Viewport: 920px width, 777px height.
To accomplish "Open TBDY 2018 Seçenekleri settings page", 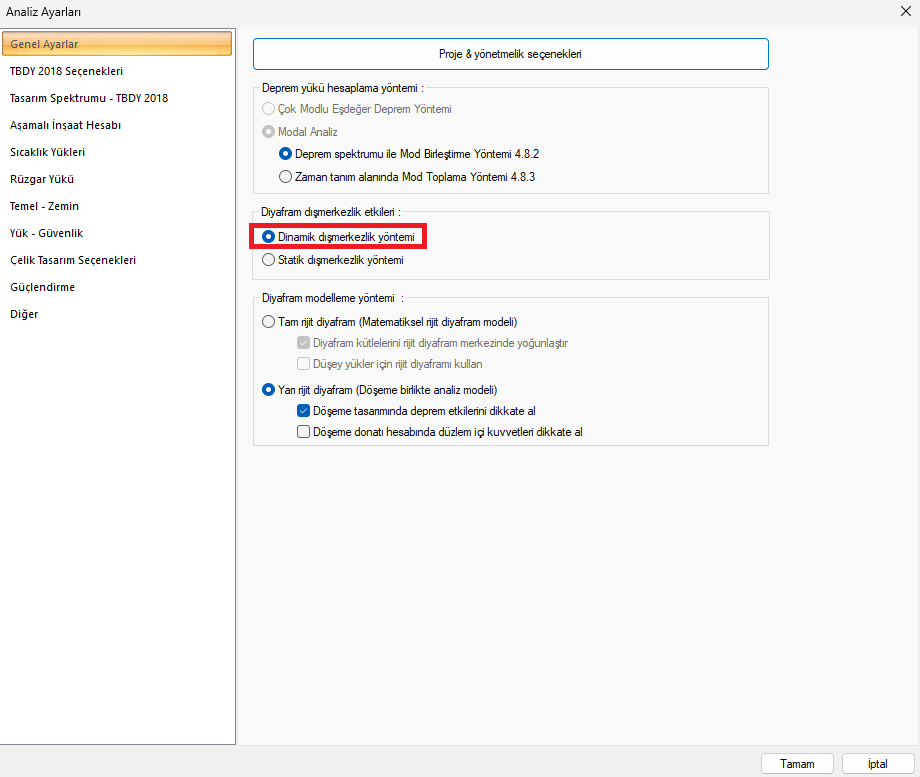I will 66,71.
